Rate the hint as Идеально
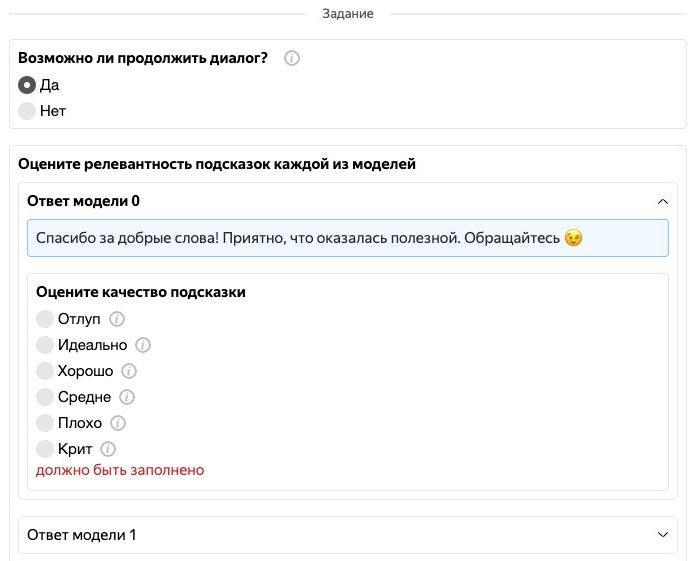The width and height of the screenshot is (697, 561). coord(45,345)
